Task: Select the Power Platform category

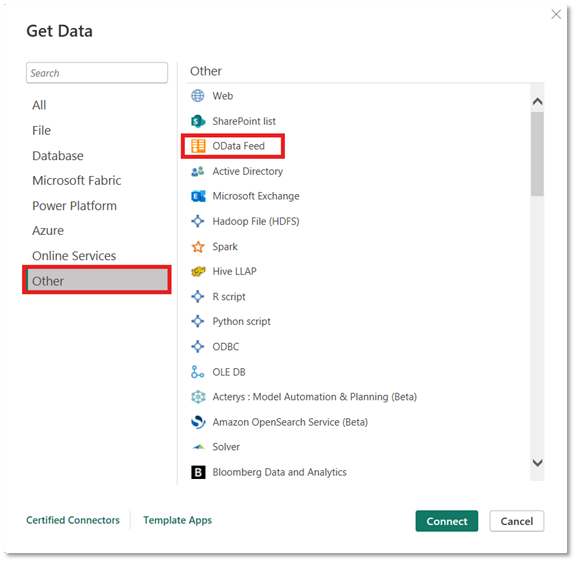Action: 74,206
